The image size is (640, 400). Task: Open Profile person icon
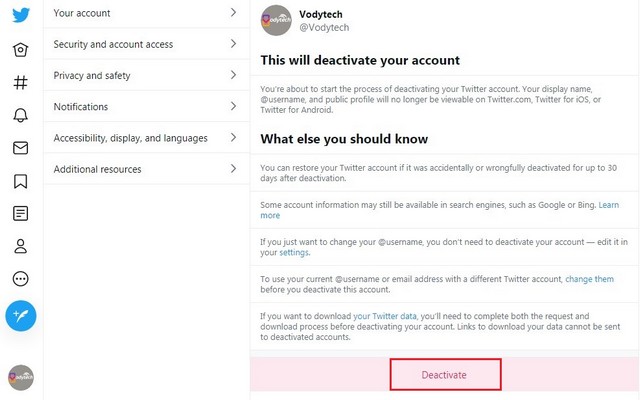(20, 246)
